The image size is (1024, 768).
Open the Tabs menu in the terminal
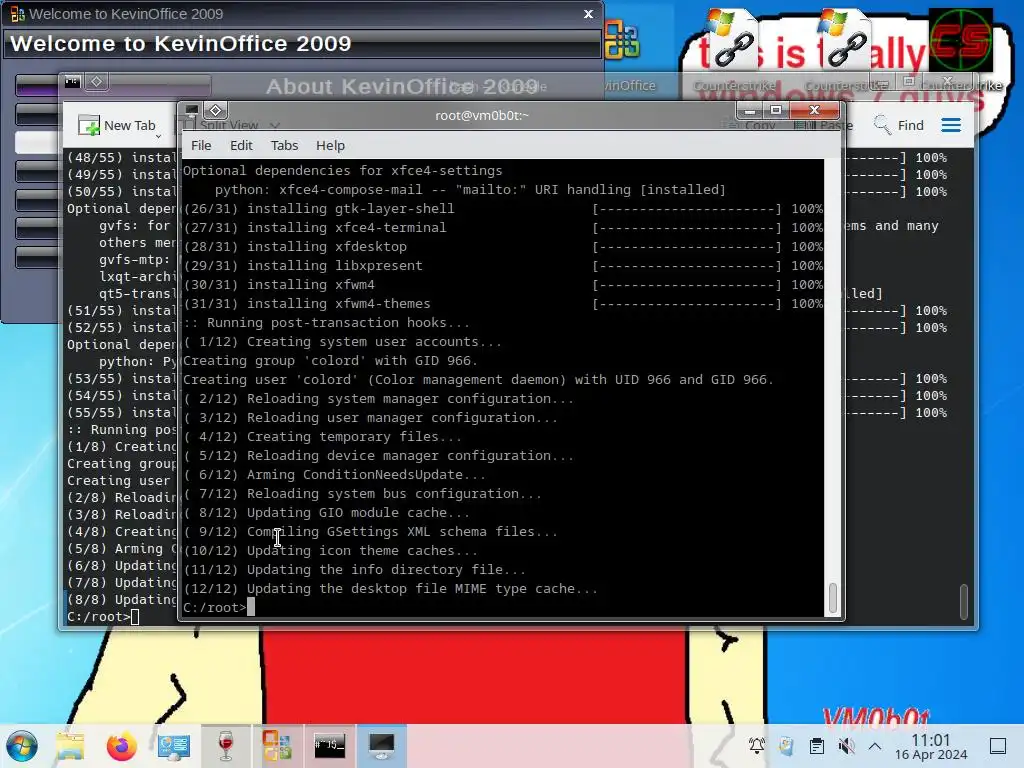click(284, 146)
